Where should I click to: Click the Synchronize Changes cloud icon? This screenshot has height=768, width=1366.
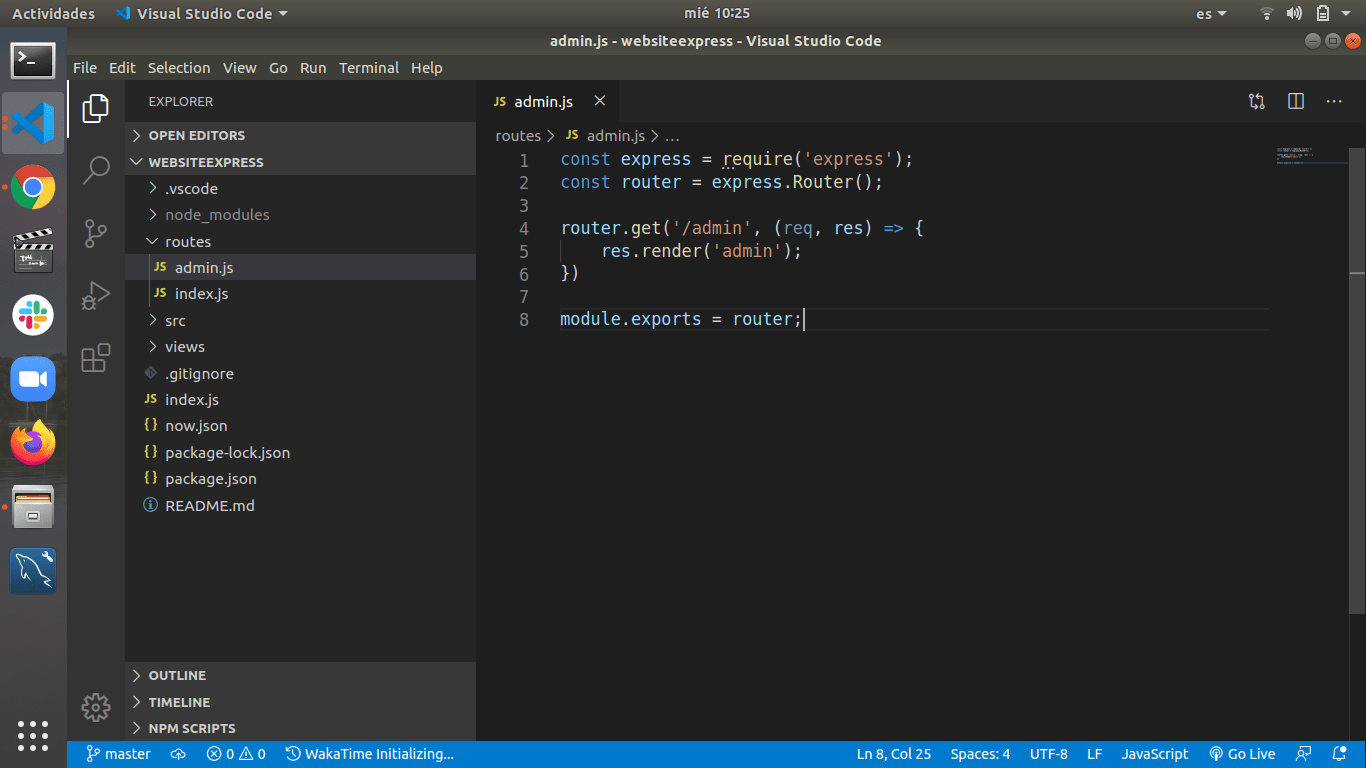[179, 754]
